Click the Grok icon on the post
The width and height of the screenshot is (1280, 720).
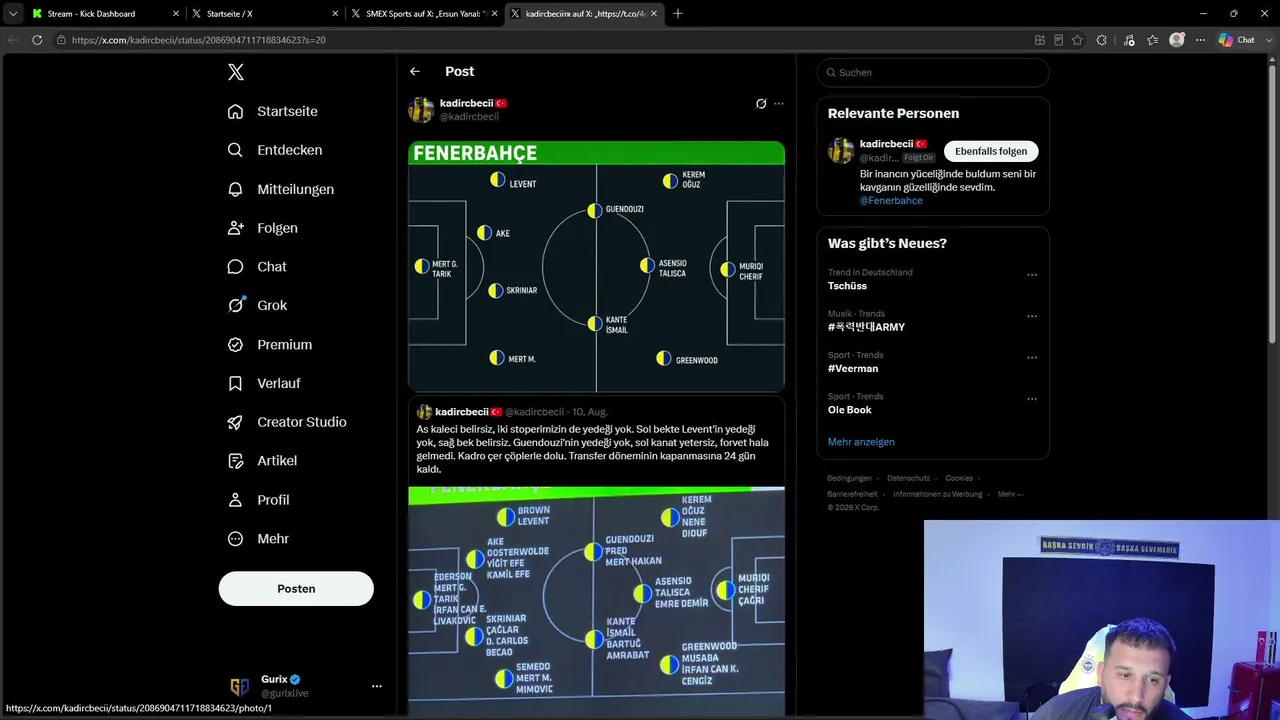[761, 104]
